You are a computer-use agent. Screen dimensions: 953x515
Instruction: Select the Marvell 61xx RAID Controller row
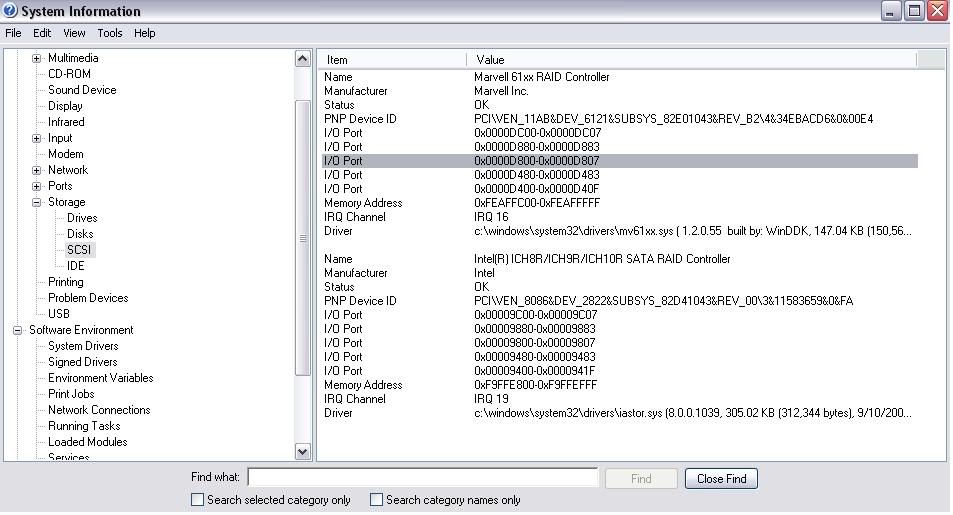coord(619,77)
